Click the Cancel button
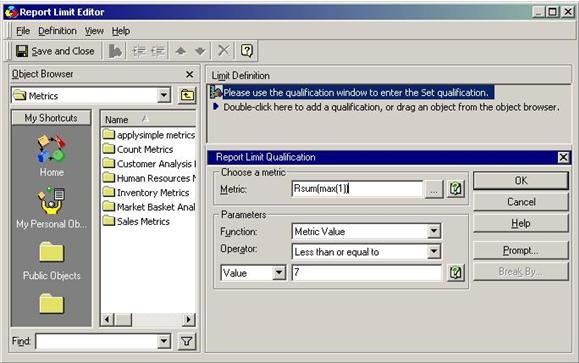Viewport: 579px width, 363px height. (x=521, y=202)
